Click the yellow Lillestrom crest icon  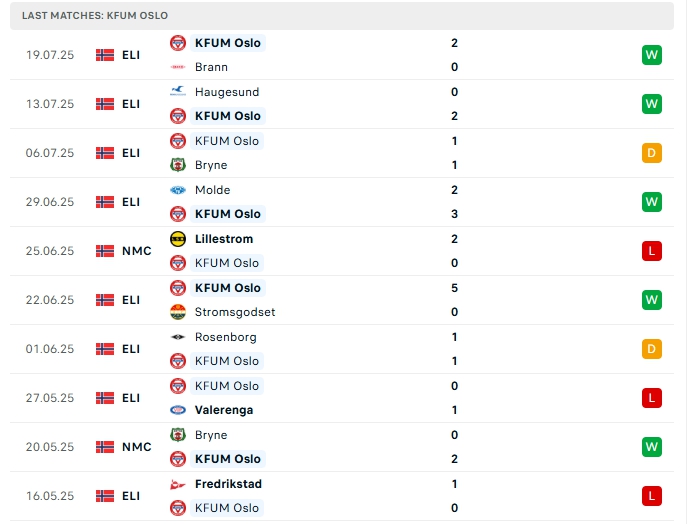click(178, 239)
